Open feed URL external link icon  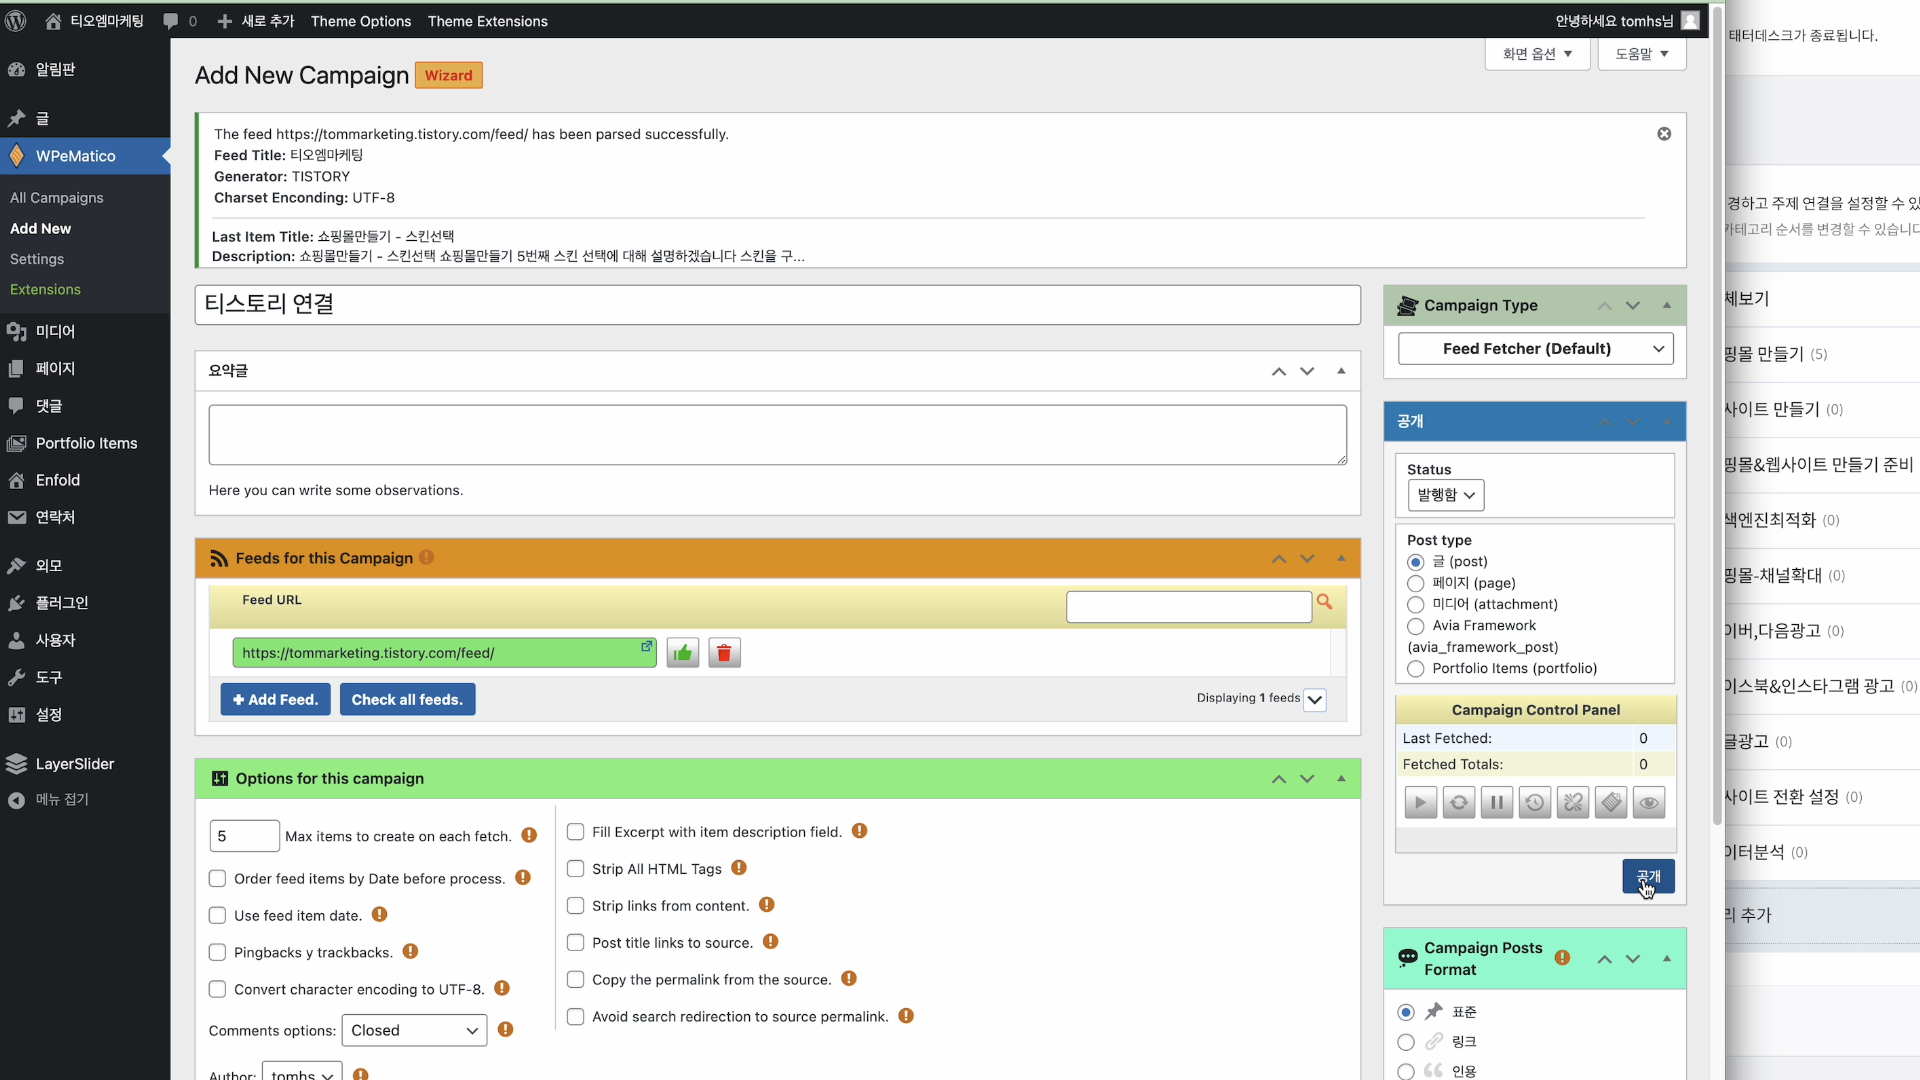pyautogui.click(x=647, y=646)
